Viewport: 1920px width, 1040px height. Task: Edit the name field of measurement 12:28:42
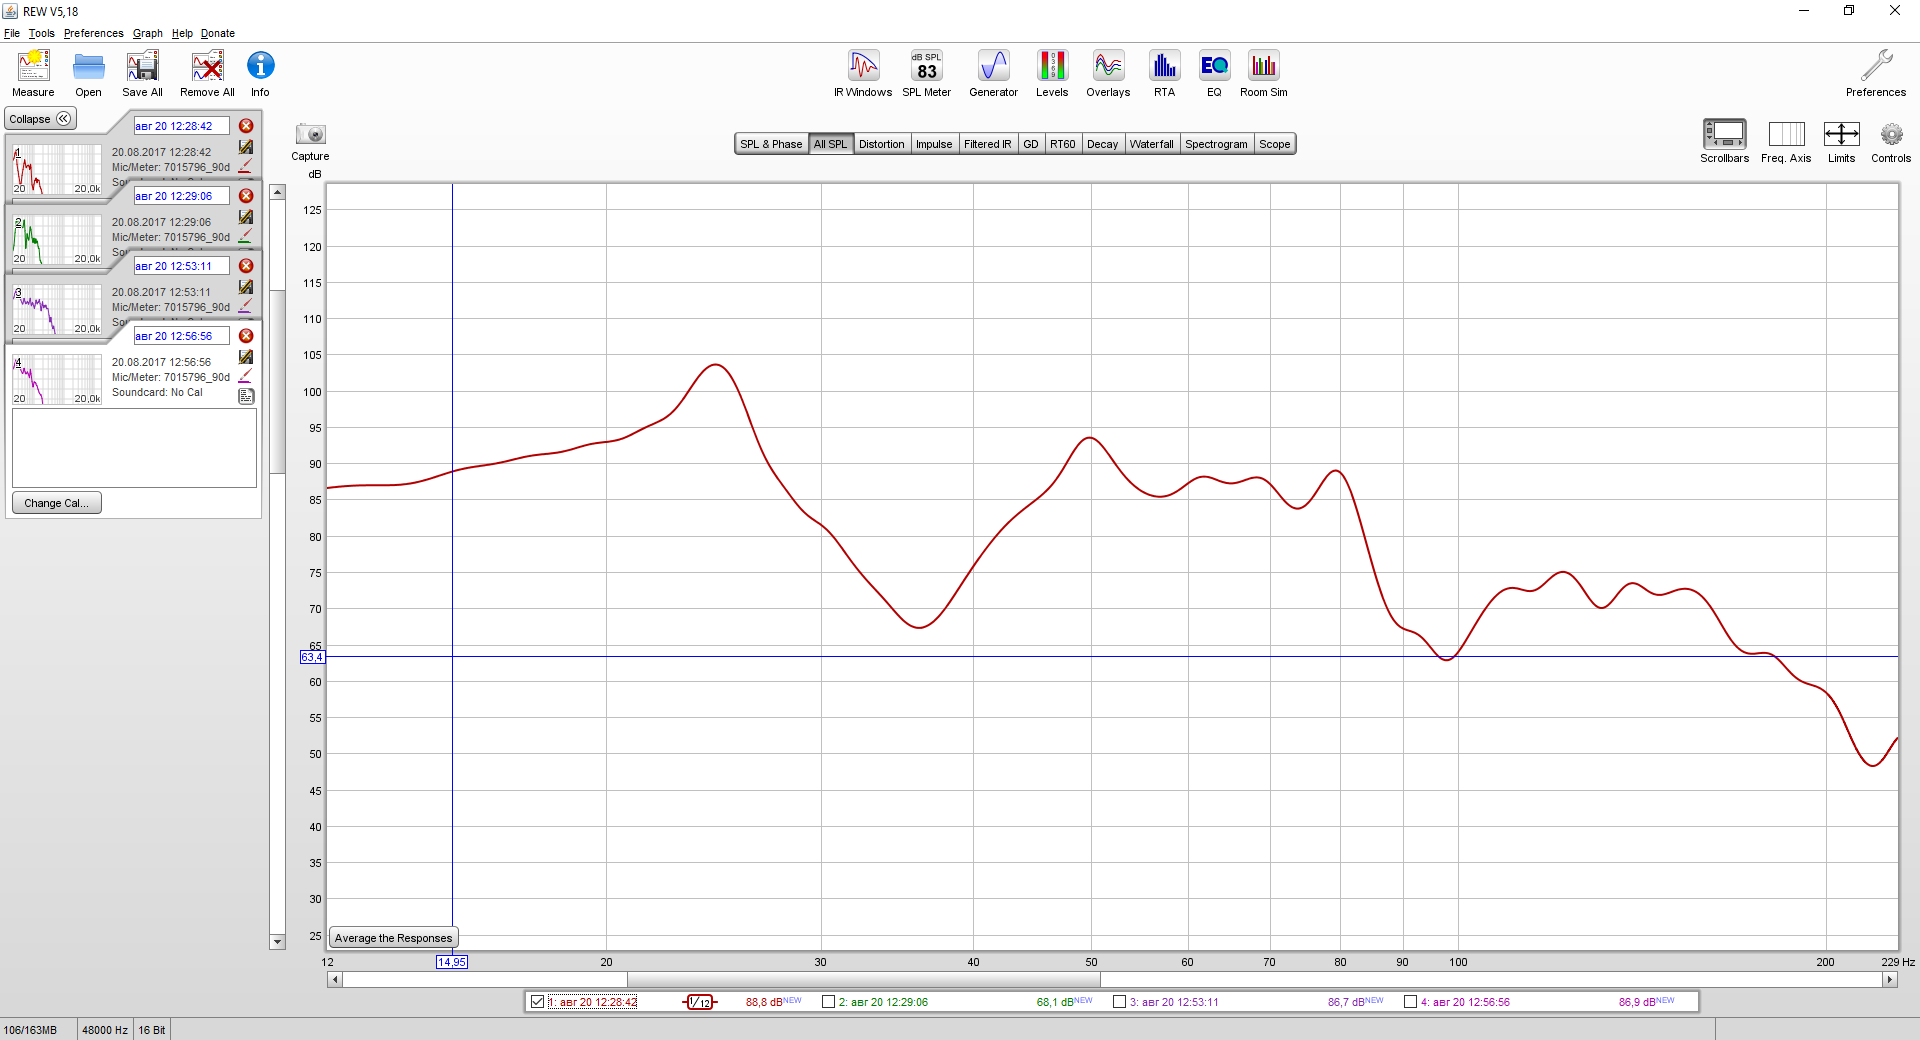click(x=181, y=126)
